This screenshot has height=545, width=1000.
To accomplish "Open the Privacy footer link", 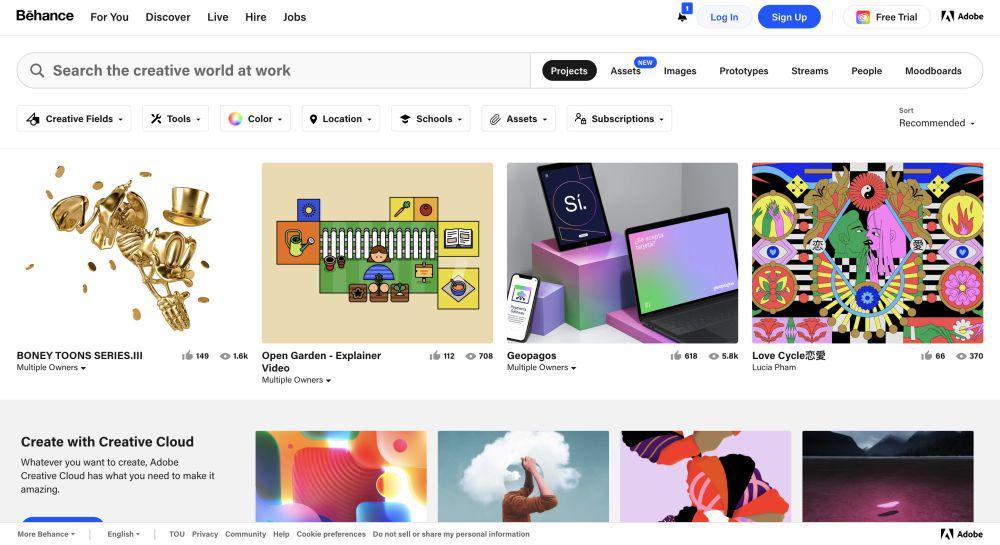I will coord(205,534).
